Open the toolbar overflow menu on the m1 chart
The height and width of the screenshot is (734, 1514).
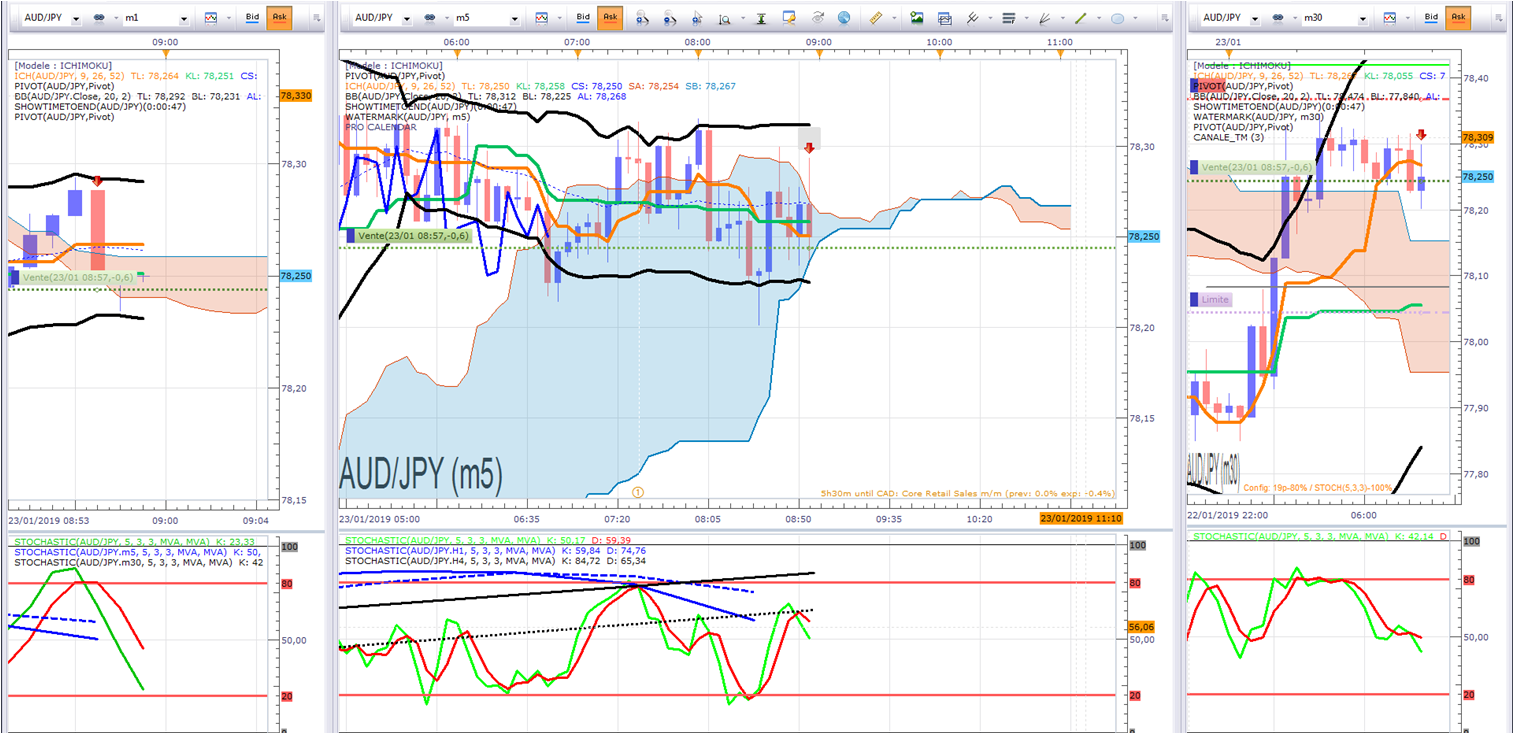pos(317,18)
